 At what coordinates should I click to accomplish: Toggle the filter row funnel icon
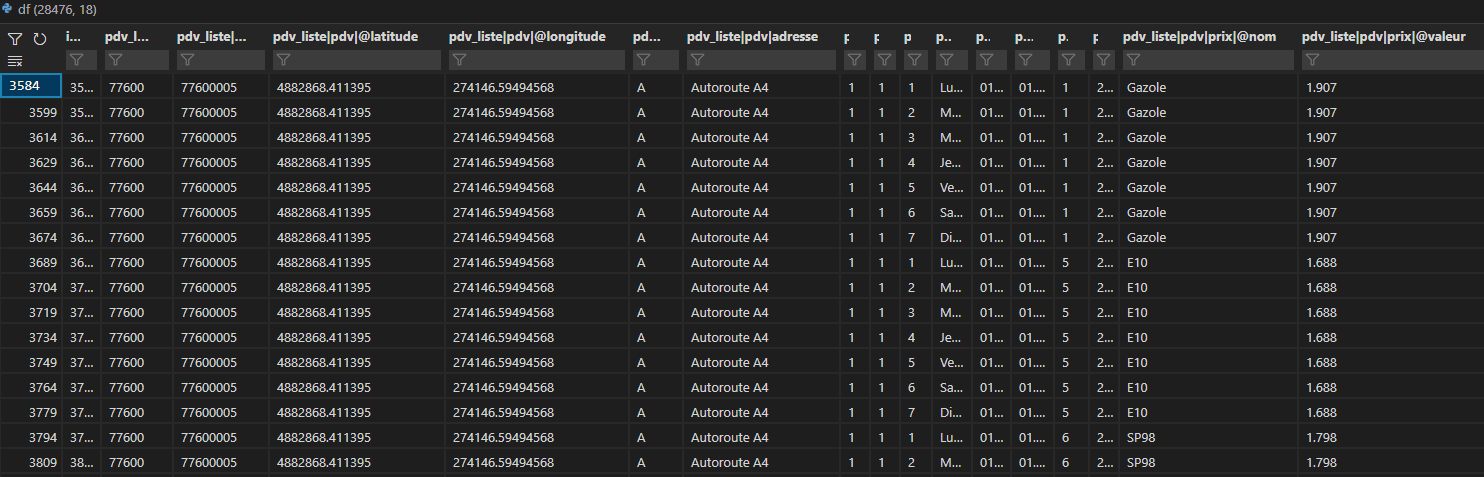[14, 39]
